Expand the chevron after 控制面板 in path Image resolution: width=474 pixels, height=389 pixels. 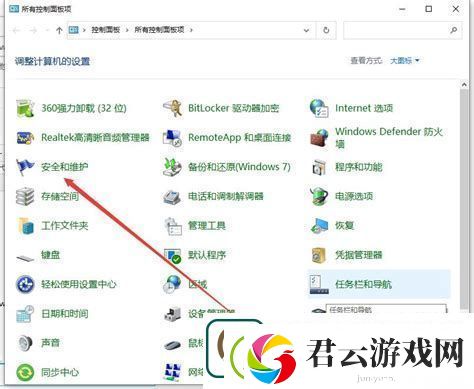[x=127, y=30]
